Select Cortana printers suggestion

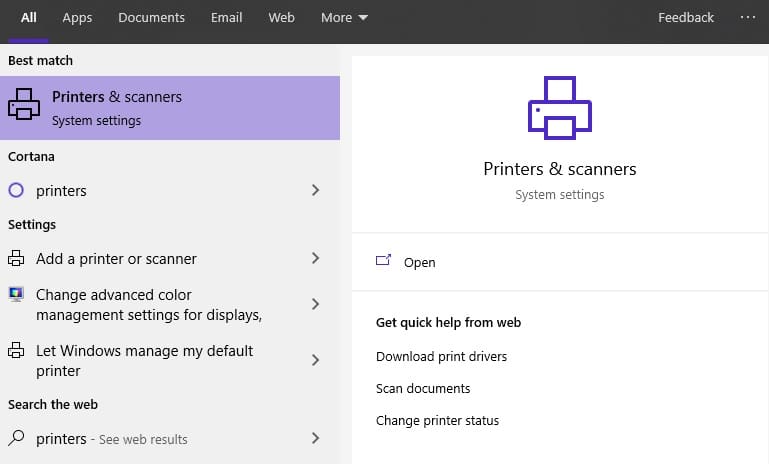pos(170,190)
